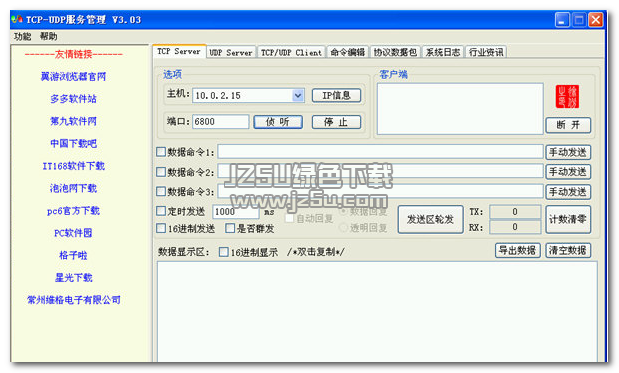
Task: Click the 清空数据 button
Action: coord(568,250)
